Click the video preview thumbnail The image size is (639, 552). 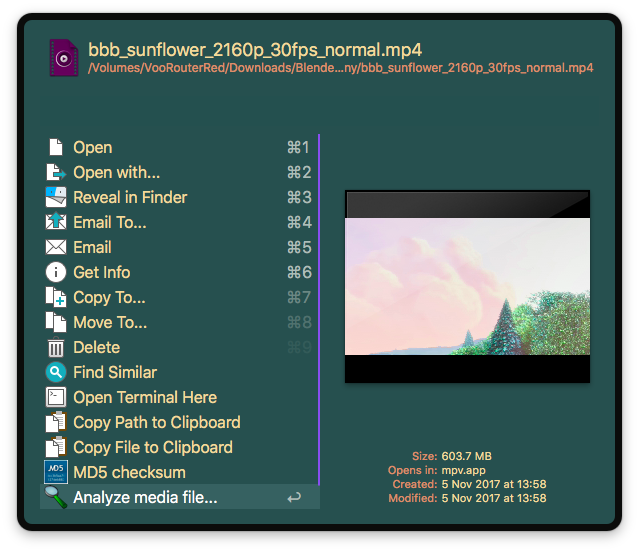pos(467,287)
